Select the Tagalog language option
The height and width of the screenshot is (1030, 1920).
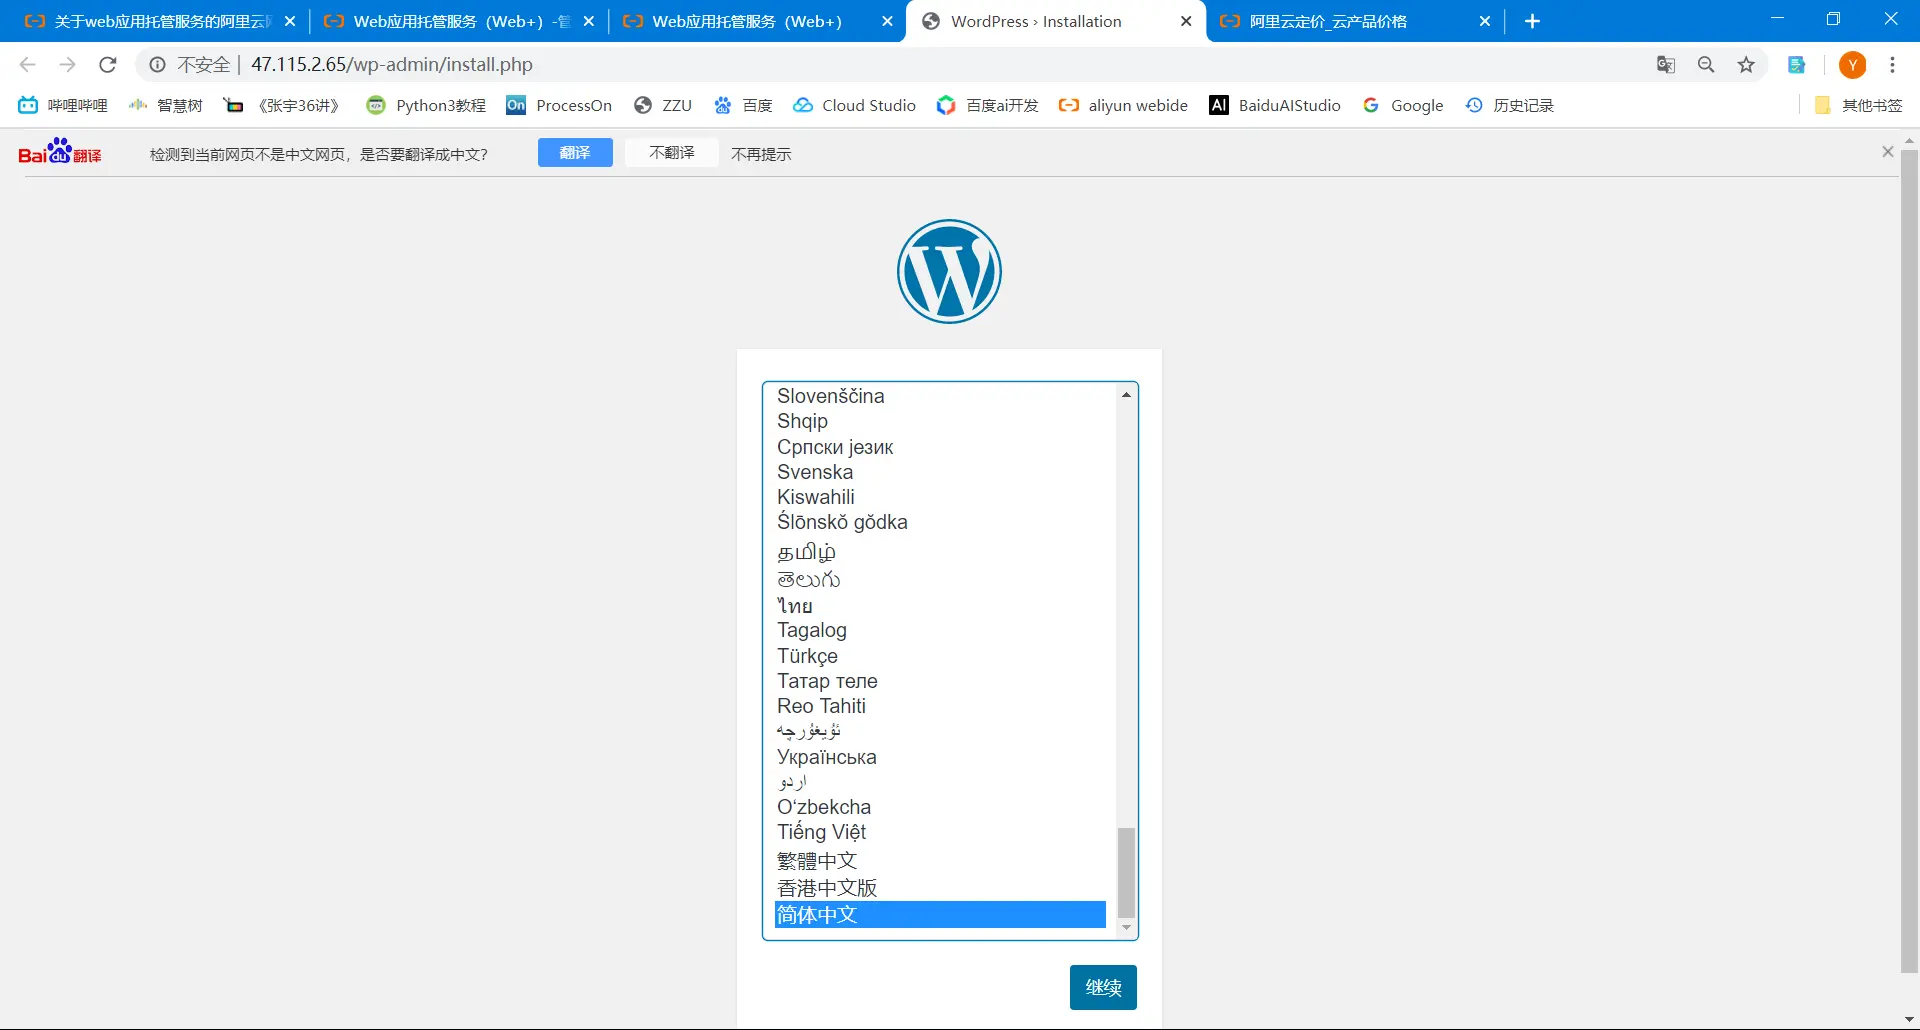click(940, 630)
